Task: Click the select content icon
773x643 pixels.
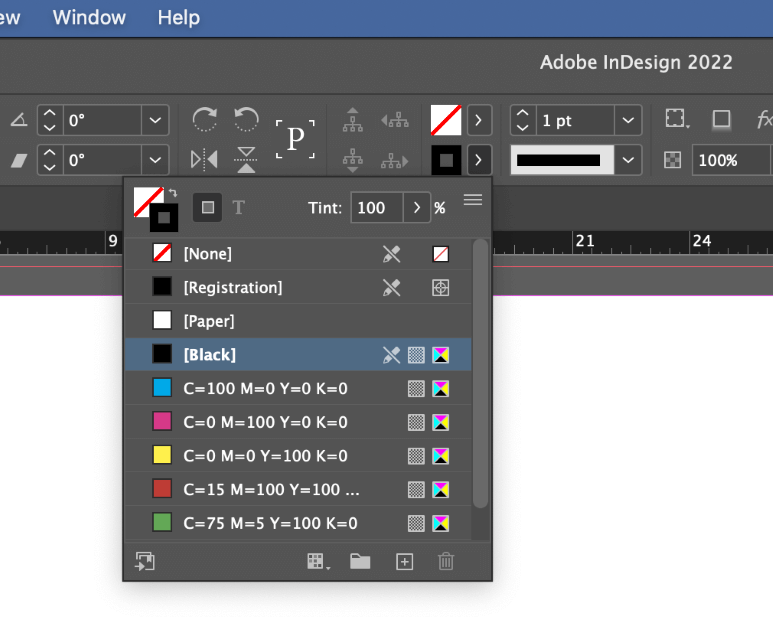Action: coord(352,160)
